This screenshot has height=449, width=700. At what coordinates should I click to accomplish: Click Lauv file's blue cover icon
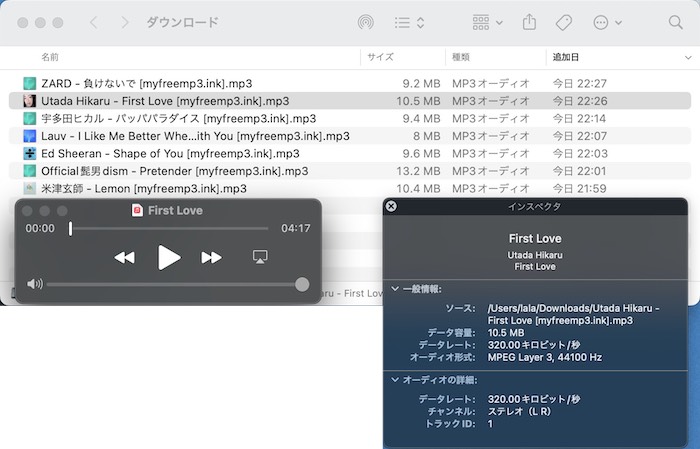(29, 136)
